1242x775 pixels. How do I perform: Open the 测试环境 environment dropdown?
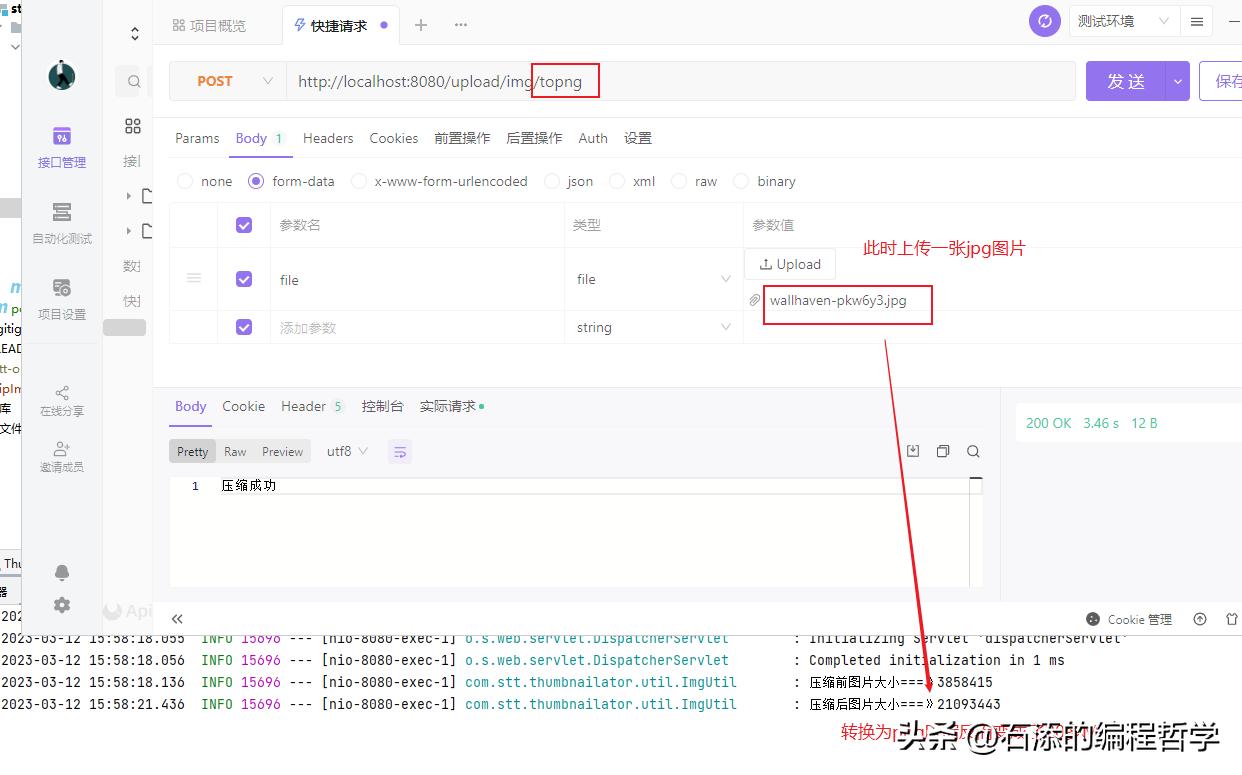click(x=1122, y=20)
